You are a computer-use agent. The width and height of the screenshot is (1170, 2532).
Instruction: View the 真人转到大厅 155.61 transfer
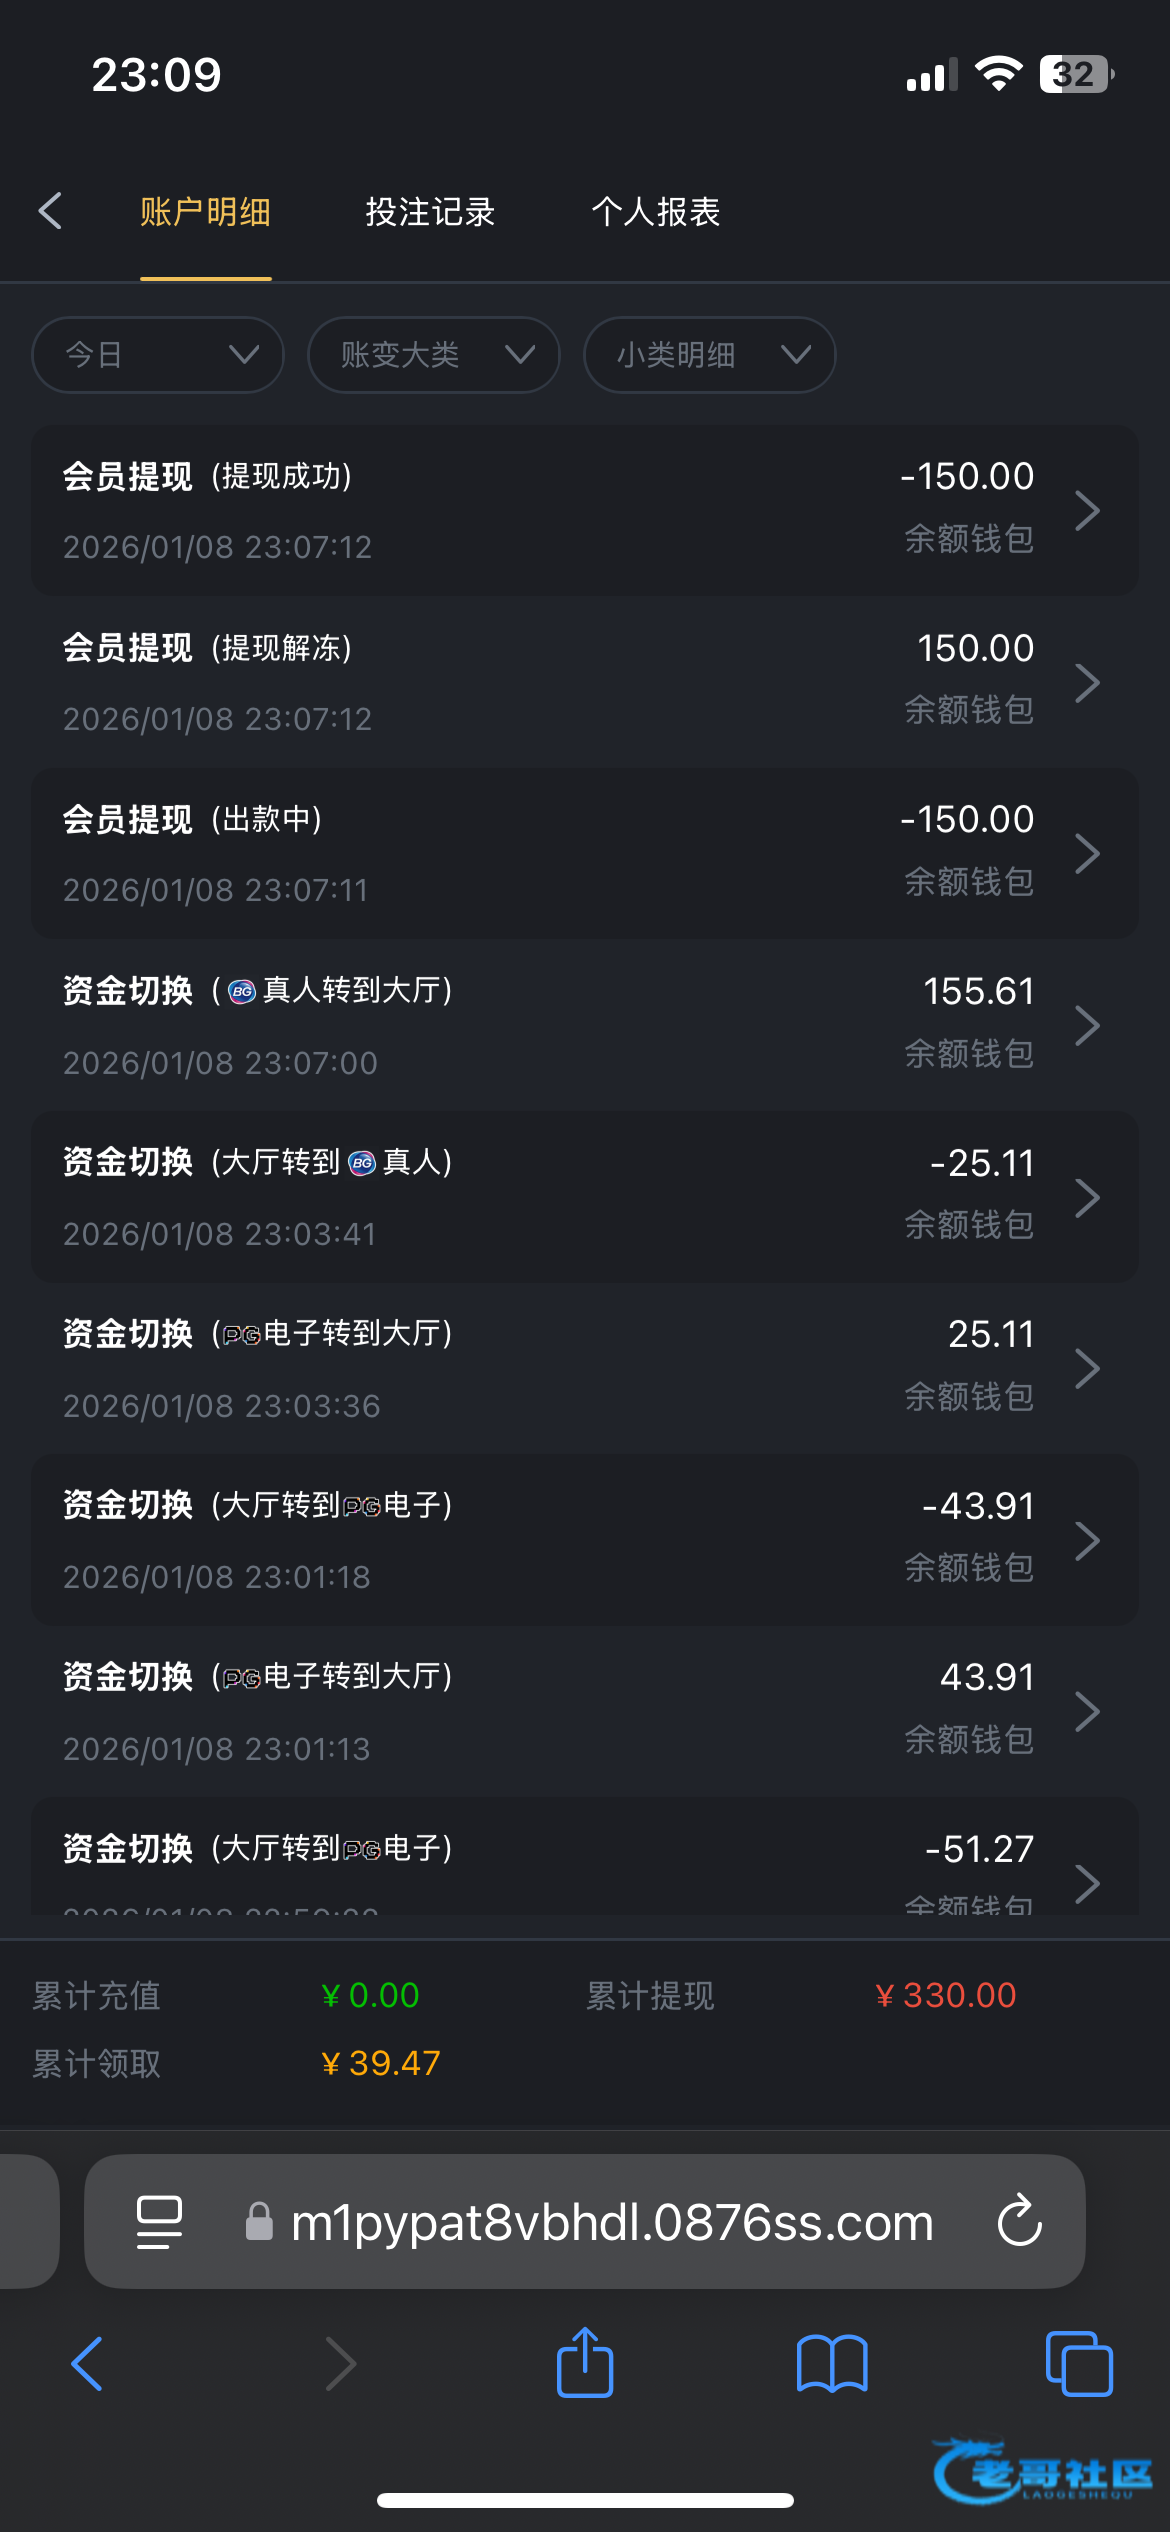click(x=584, y=1026)
